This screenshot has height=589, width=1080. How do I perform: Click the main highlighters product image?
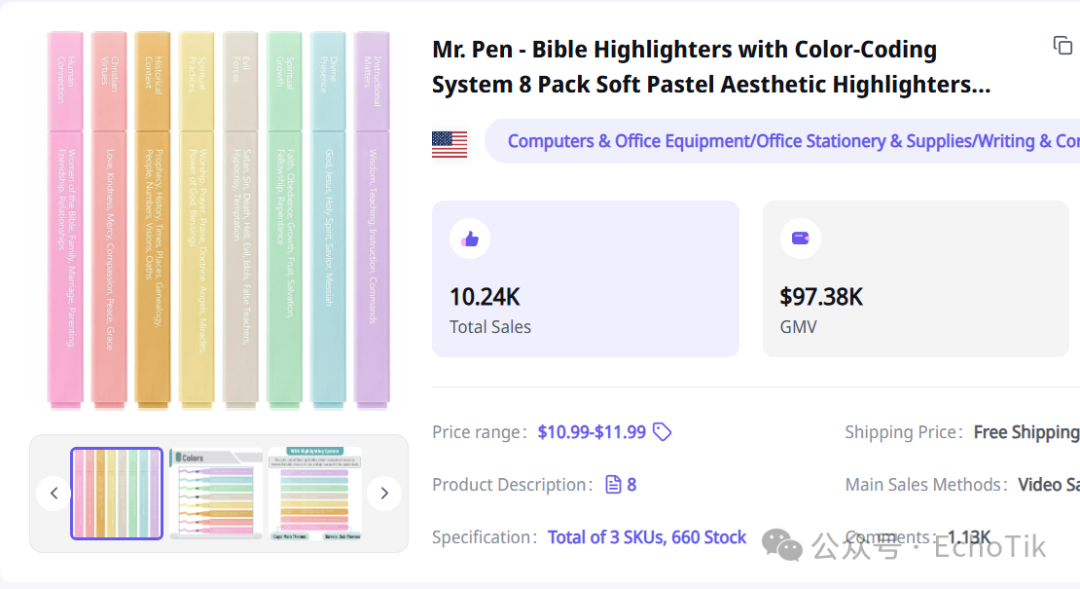coord(219,220)
